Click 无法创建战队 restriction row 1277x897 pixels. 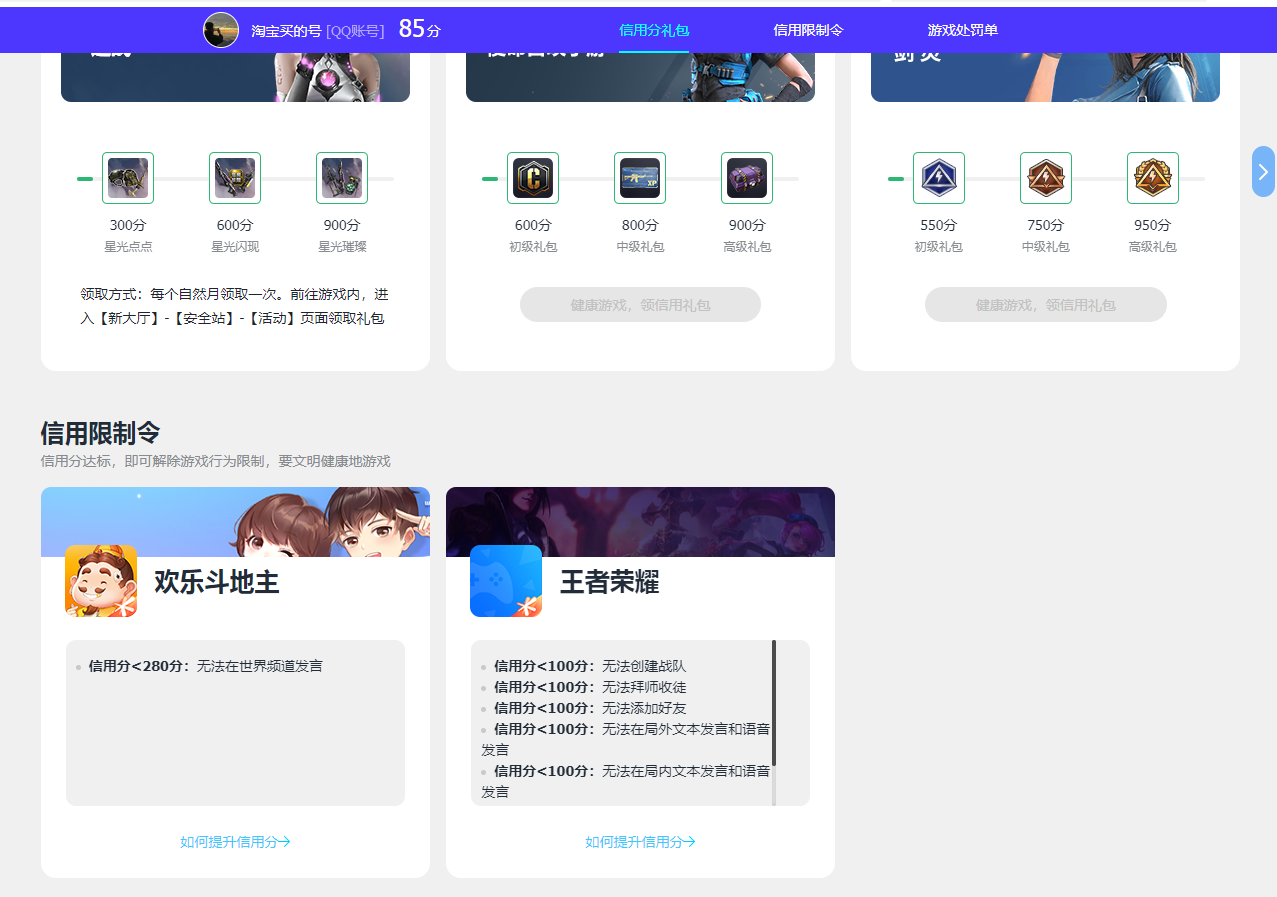pyautogui.click(x=590, y=666)
